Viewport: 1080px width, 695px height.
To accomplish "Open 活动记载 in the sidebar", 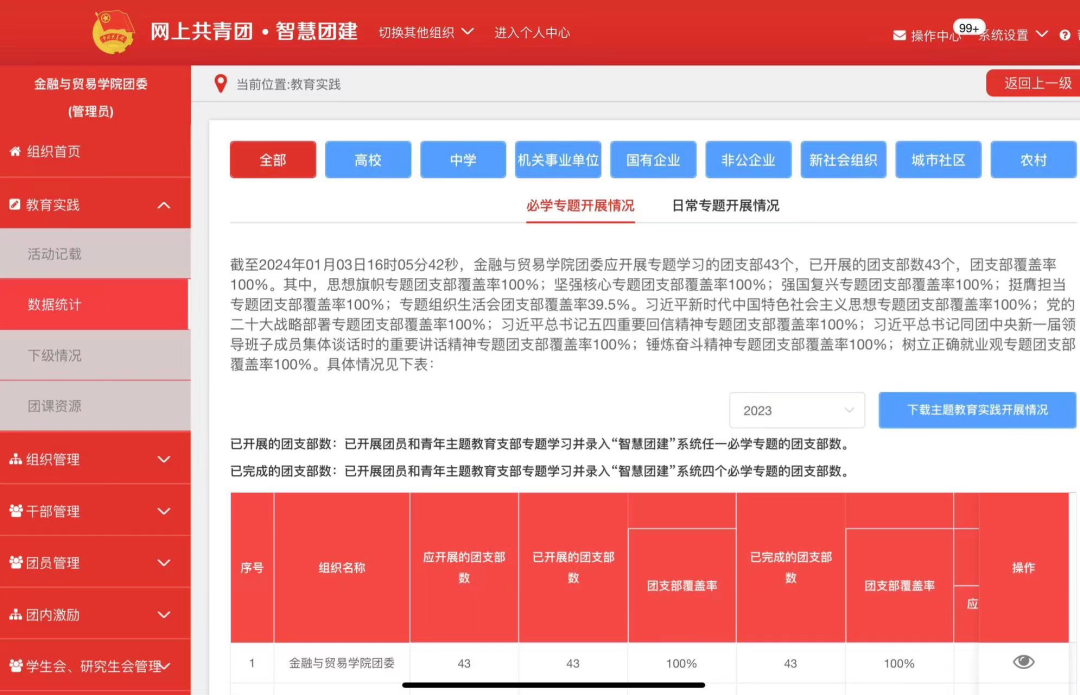I will coord(55,254).
